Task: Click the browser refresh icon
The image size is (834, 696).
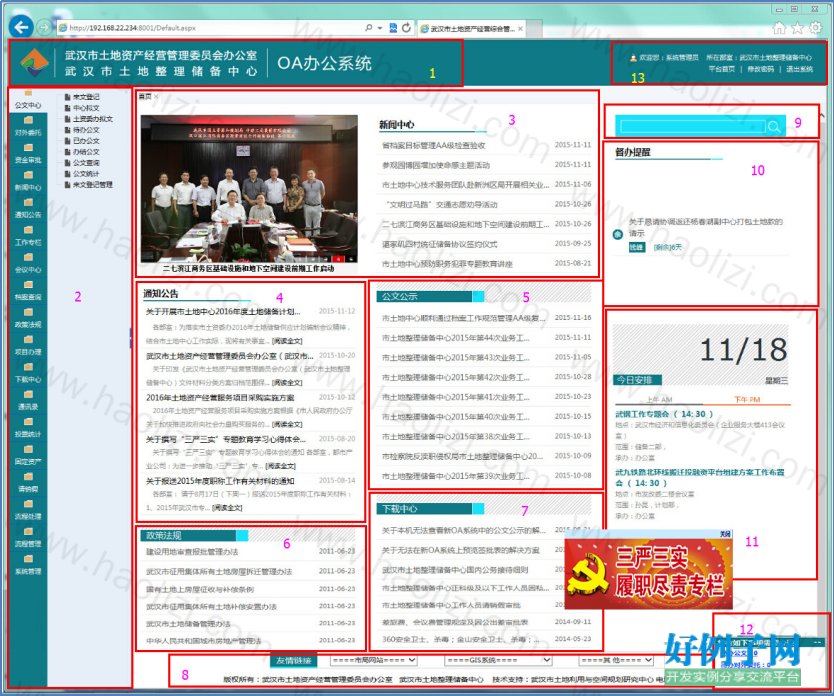Action: (406, 28)
